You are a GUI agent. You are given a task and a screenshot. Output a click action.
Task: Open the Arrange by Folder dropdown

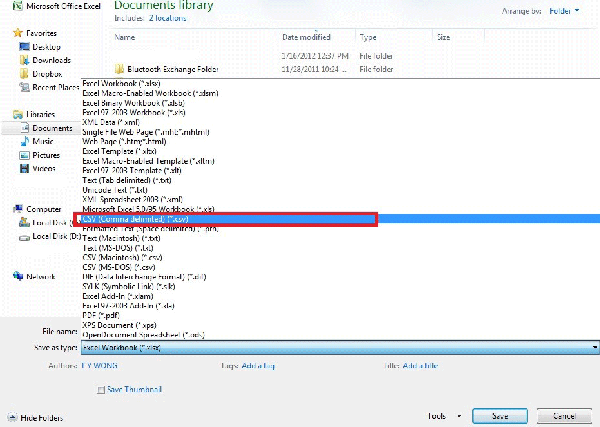click(x=564, y=11)
